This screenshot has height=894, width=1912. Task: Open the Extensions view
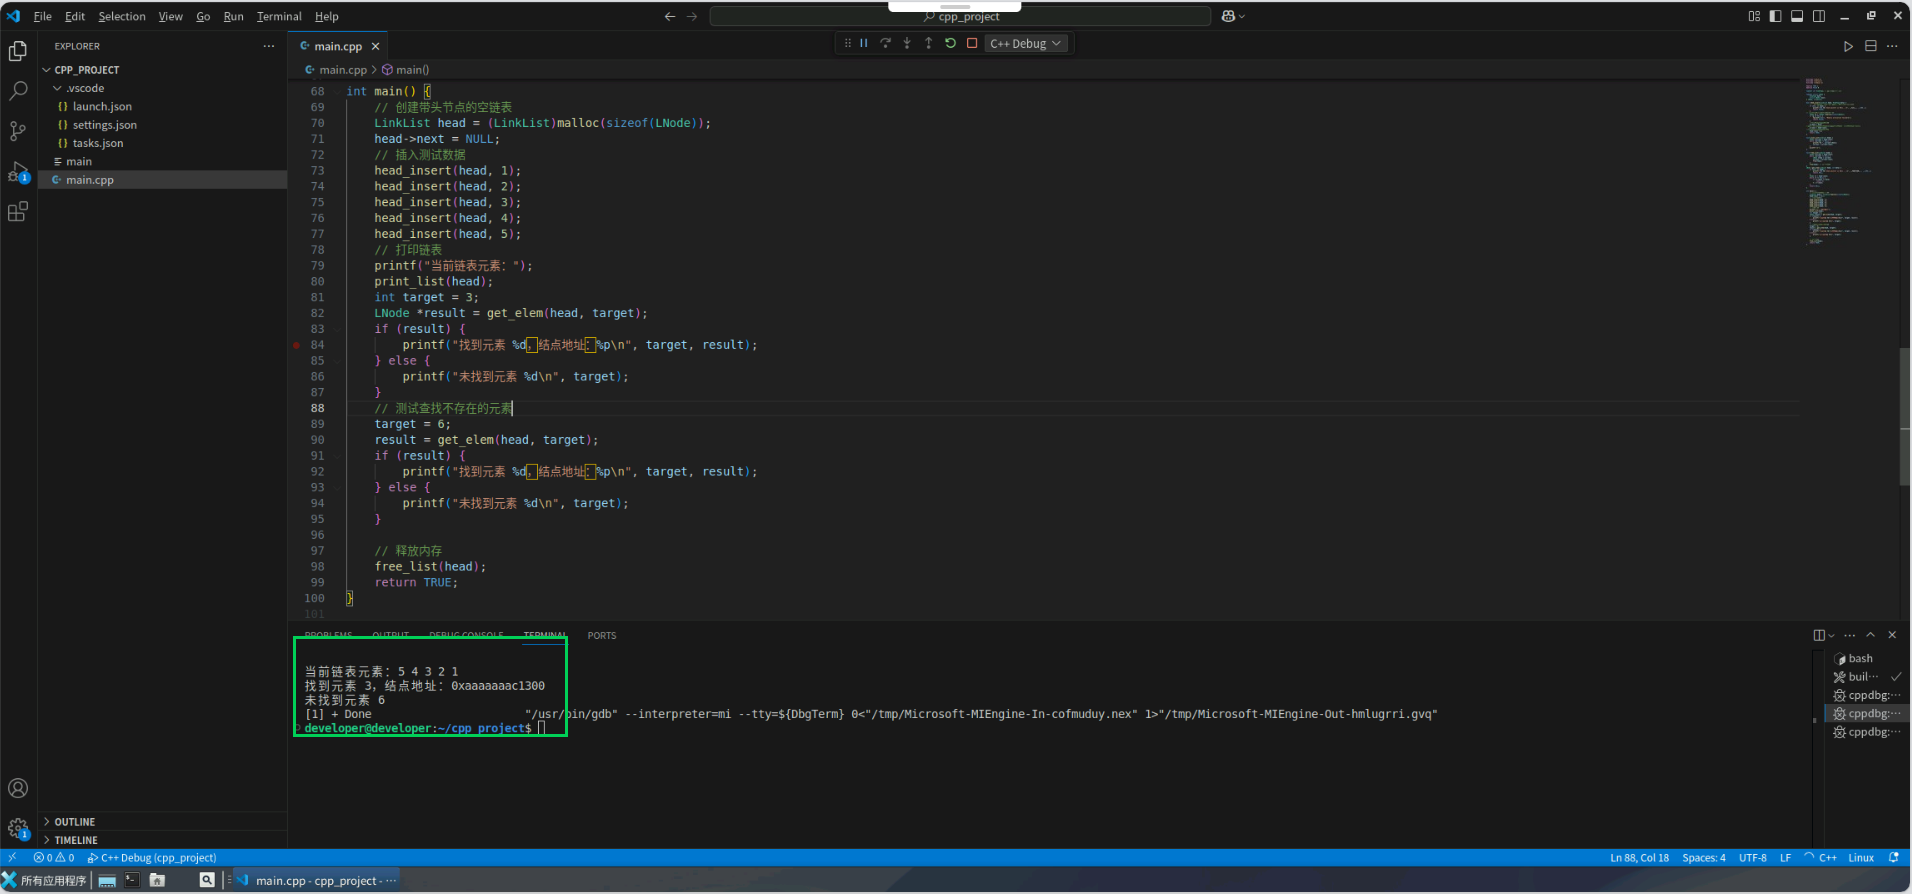[x=18, y=212]
